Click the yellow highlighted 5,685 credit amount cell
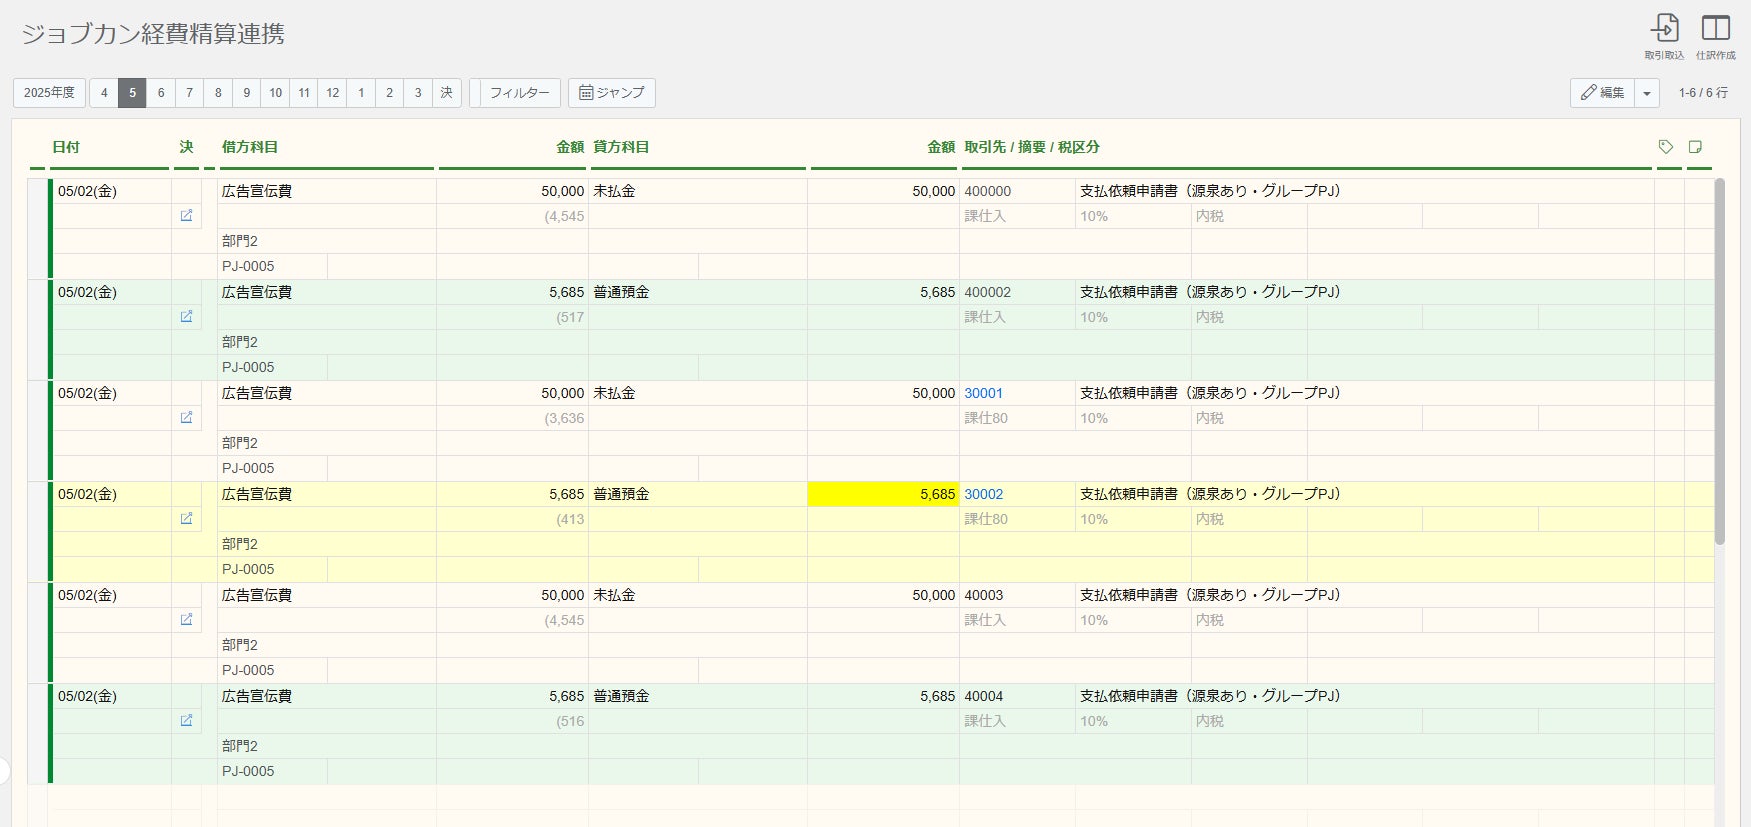The height and width of the screenshot is (827, 1751). coord(883,494)
